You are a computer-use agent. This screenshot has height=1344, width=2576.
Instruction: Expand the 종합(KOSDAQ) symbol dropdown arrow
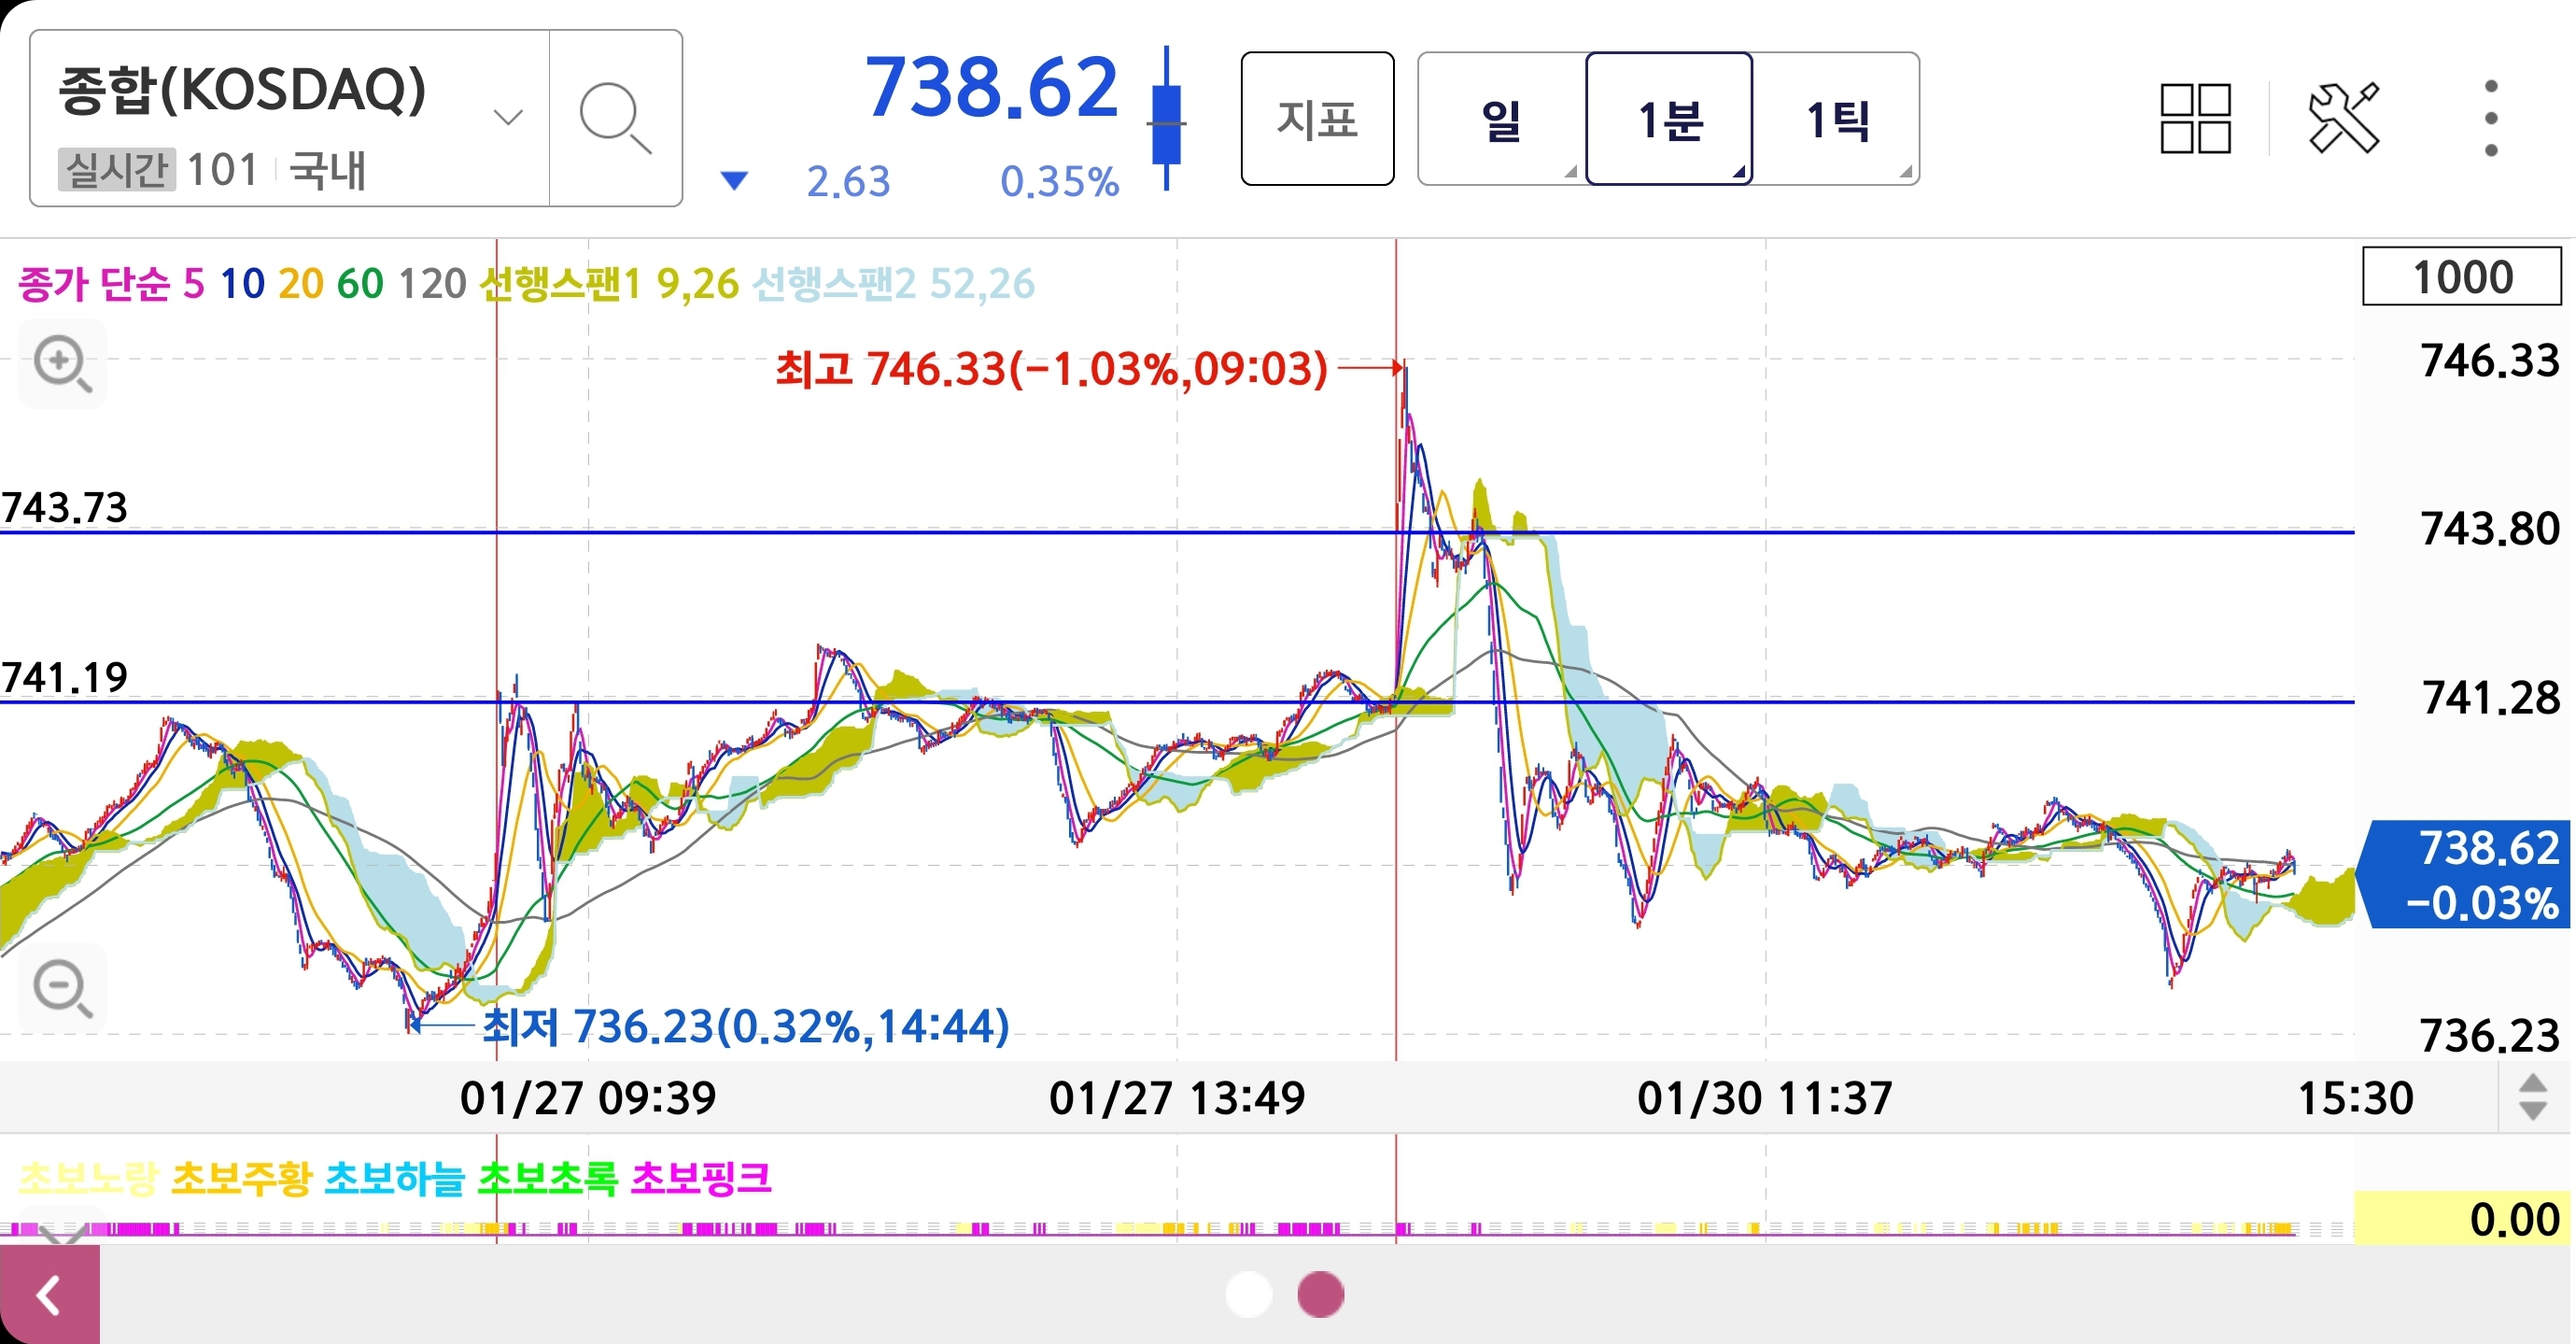click(x=508, y=118)
